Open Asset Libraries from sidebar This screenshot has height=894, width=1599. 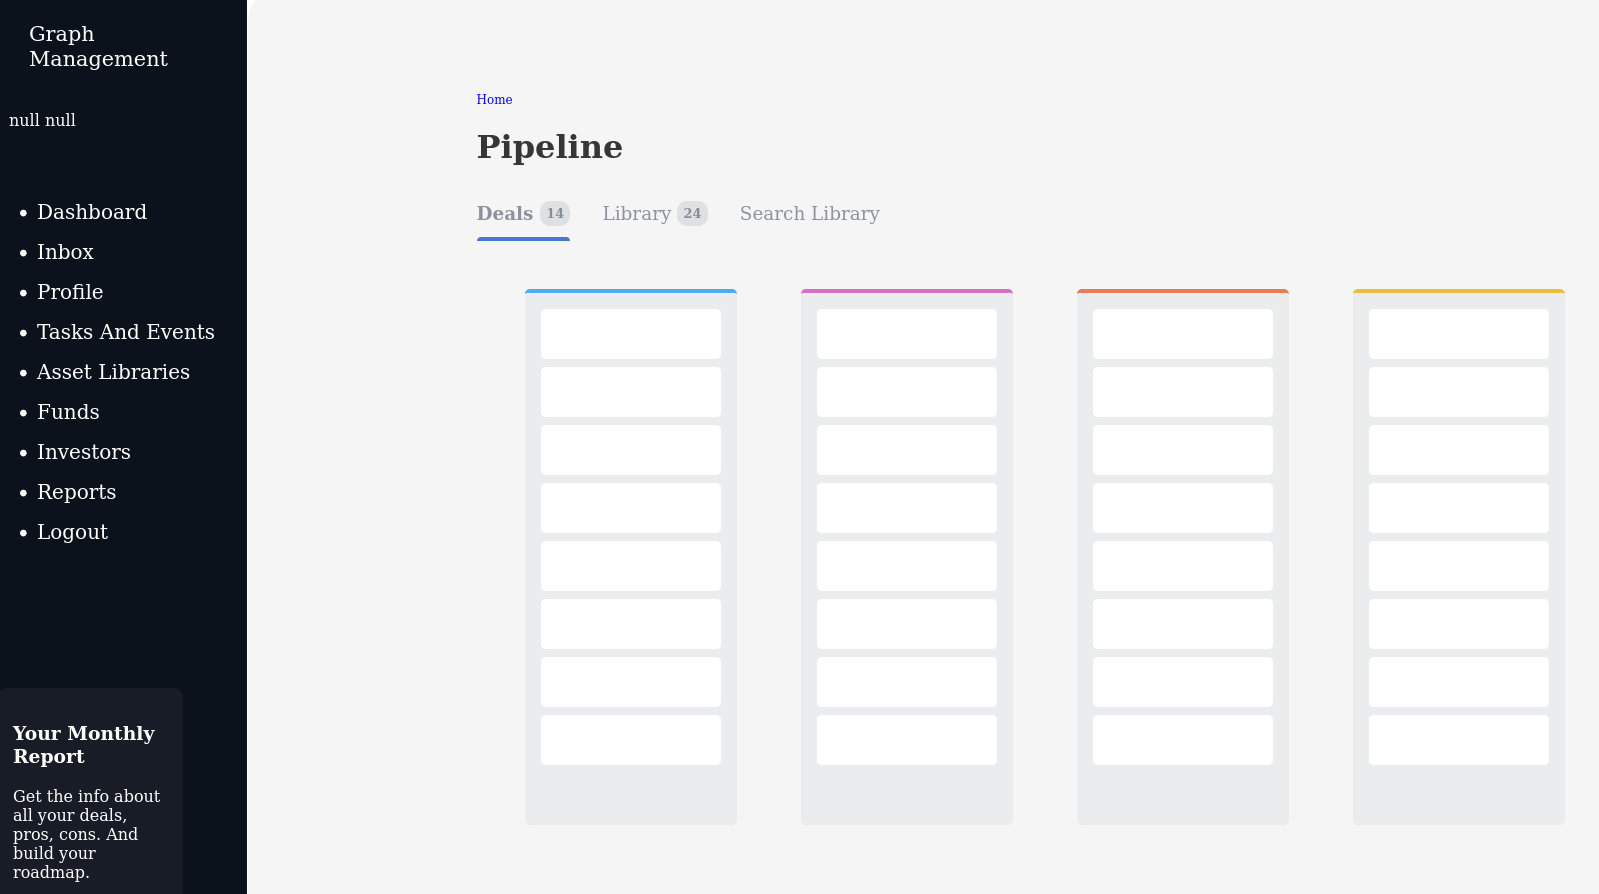(113, 372)
